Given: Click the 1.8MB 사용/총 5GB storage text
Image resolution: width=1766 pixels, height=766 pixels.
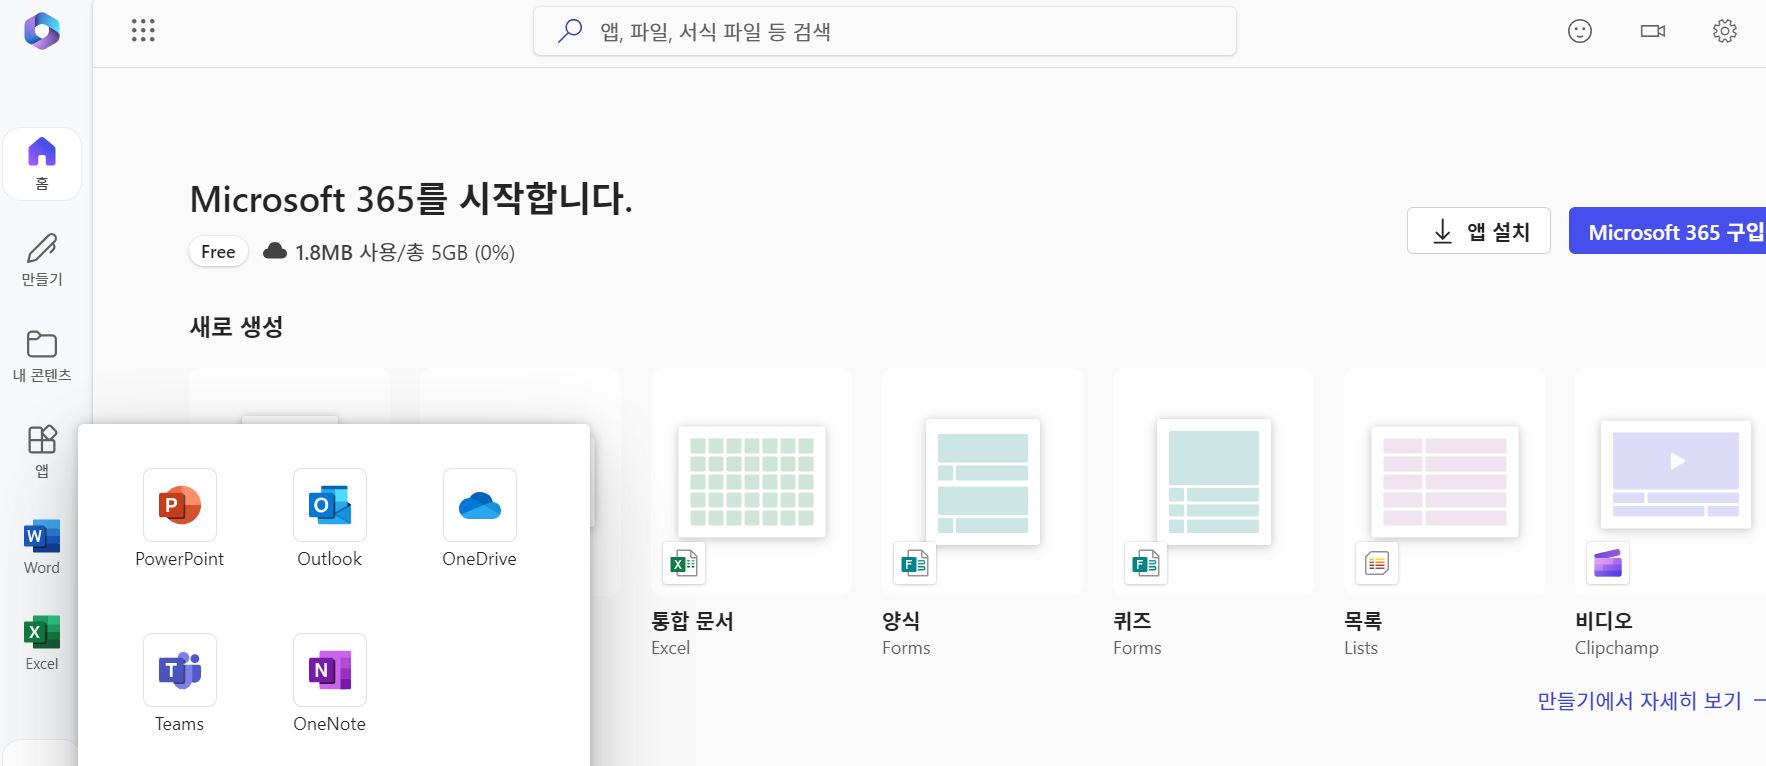Looking at the screenshot, I should point(404,252).
